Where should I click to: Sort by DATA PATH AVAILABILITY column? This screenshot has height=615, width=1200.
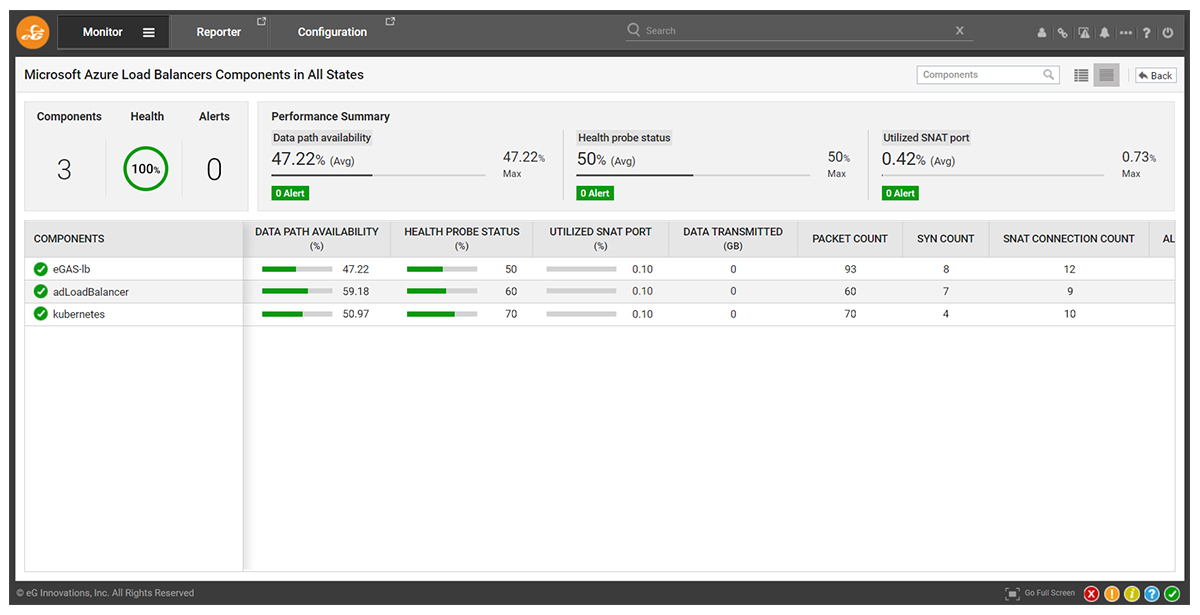tap(317, 238)
